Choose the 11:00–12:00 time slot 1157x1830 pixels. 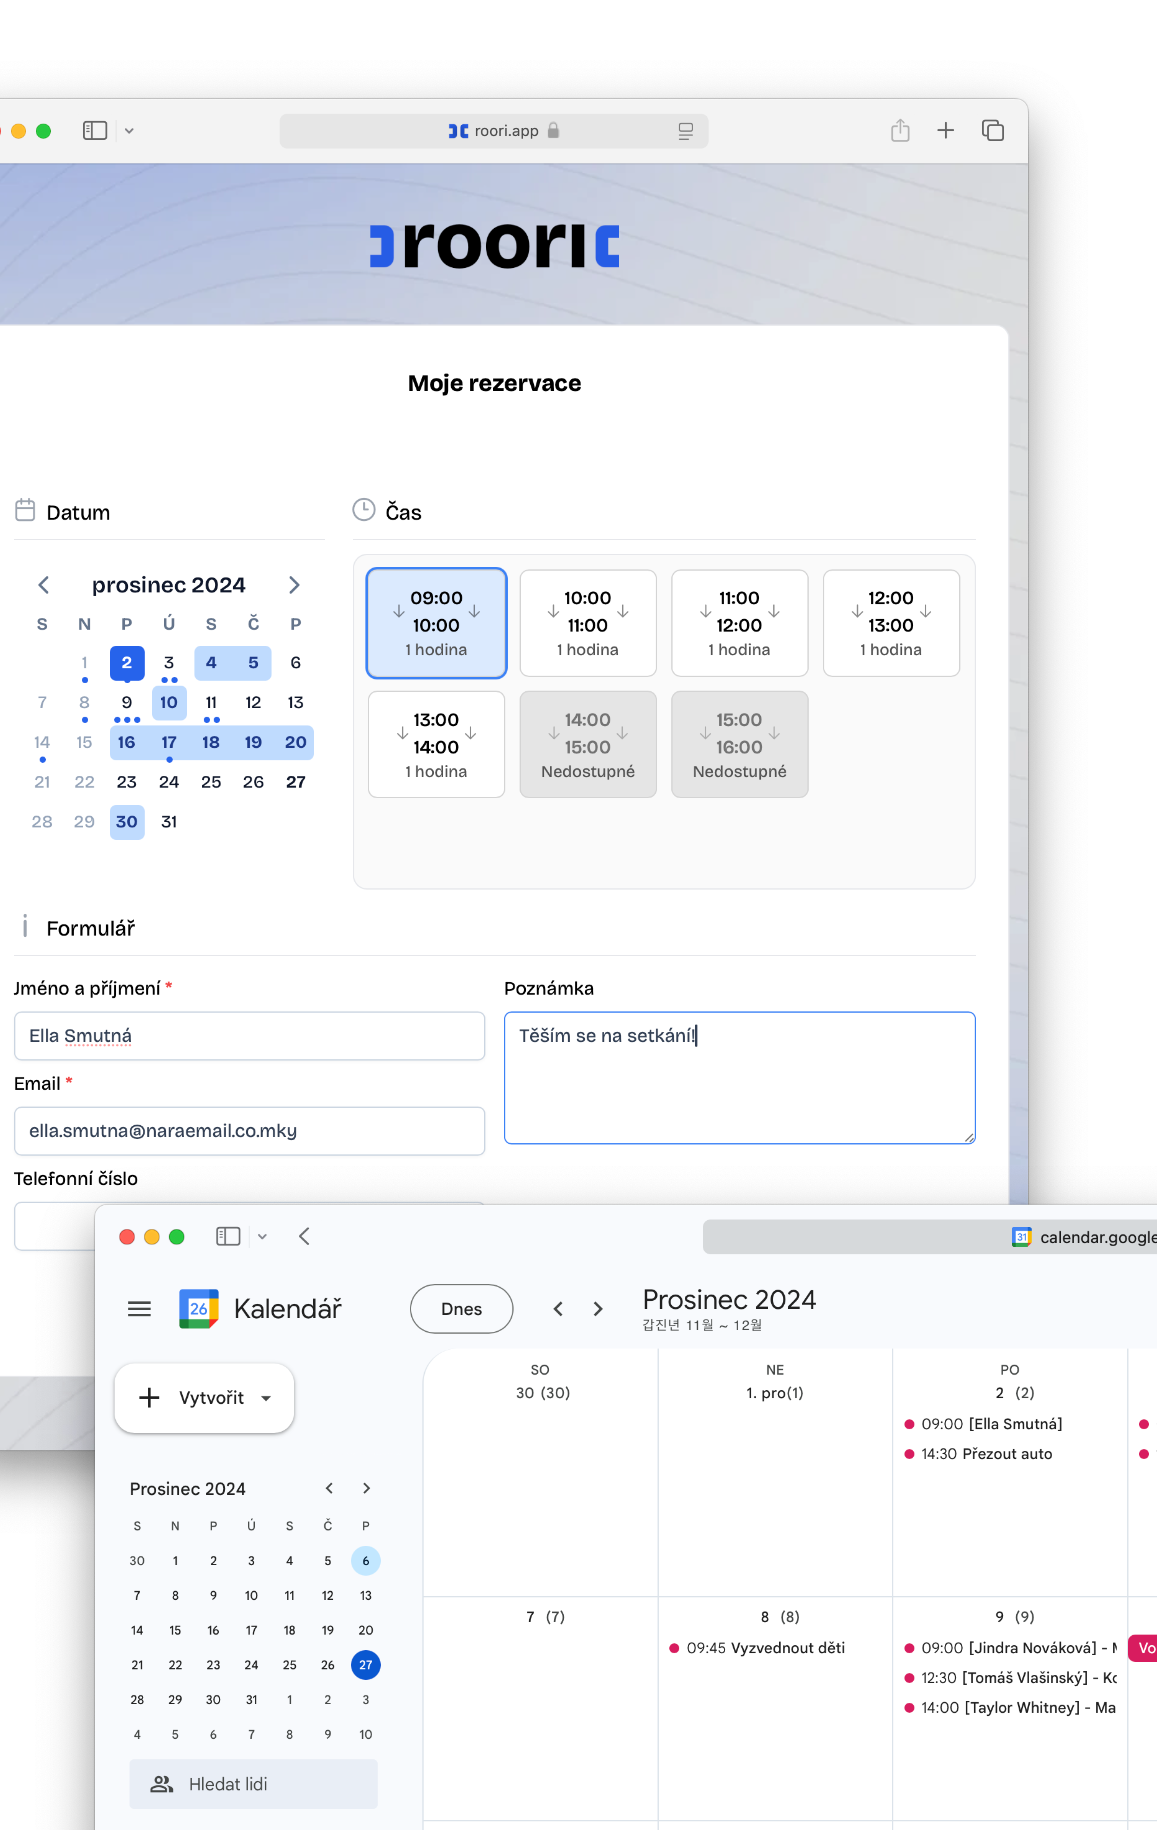pyautogui.click(x=739, y=623)
